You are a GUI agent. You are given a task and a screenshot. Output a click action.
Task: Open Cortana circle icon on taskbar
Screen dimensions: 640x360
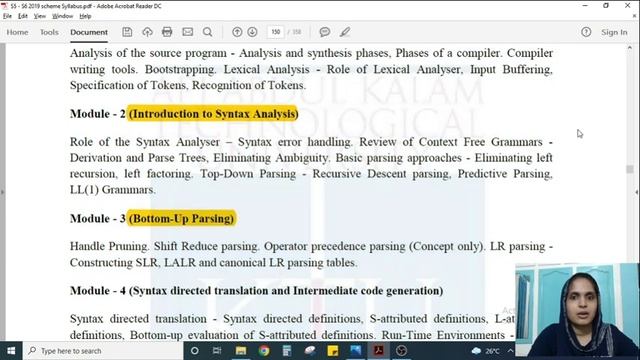click(x=195, y=351)
